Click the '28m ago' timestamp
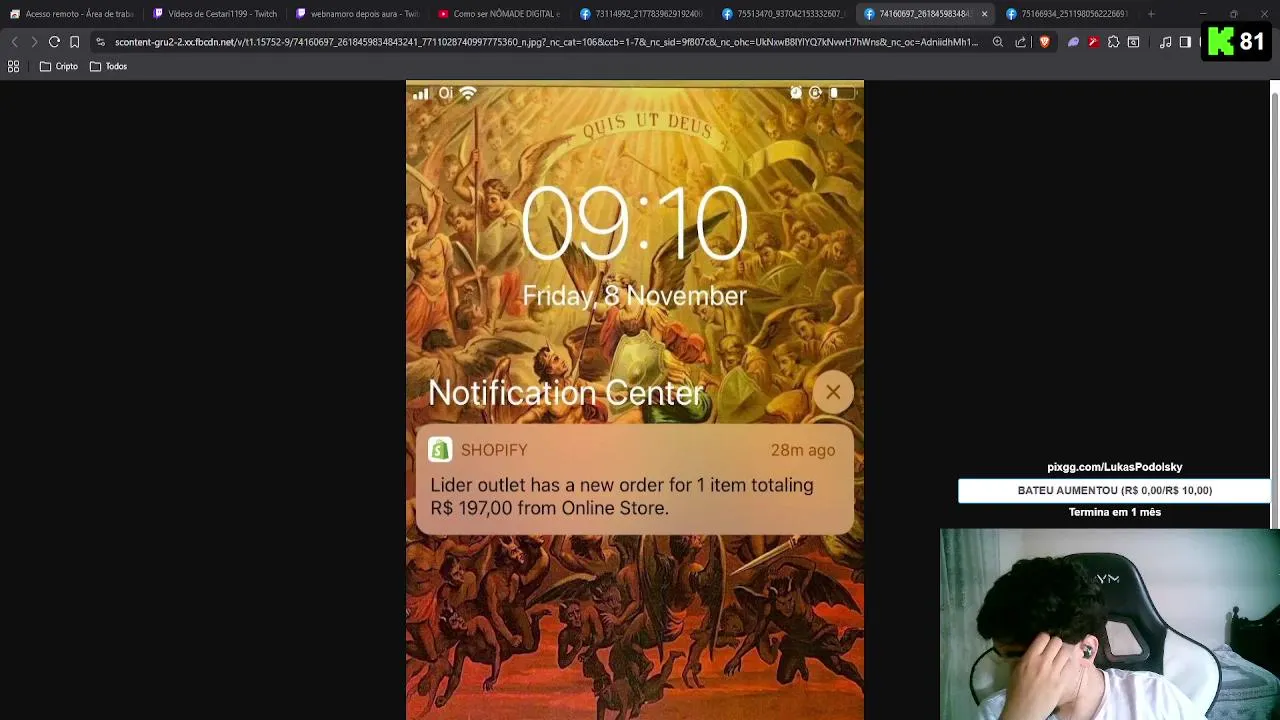Image resolution: width=1280 pixels, height=720 pixels. pyautogui.click(x=802, y=450)
